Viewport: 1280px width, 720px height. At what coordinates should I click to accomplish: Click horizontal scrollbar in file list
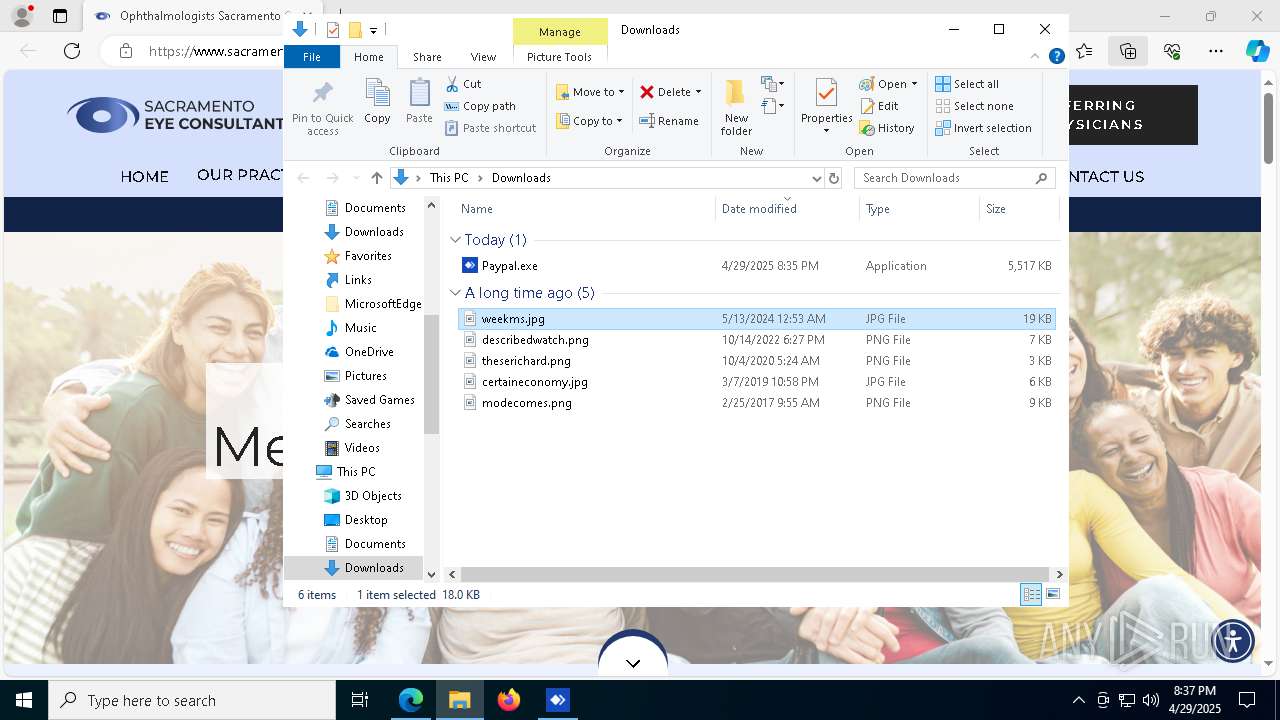tap(756, 574)
